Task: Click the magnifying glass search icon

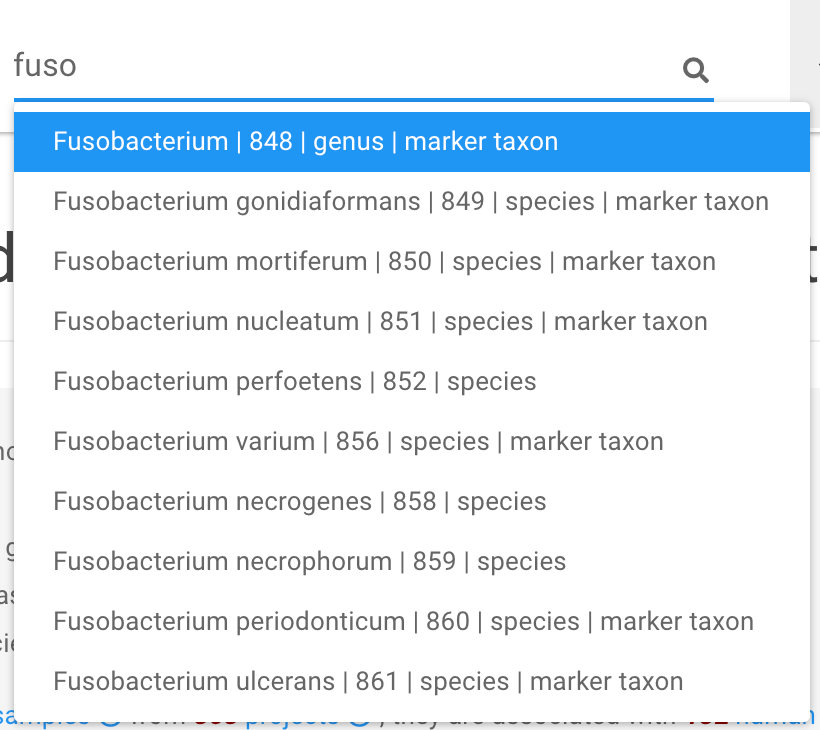Action: pos(696,70)
